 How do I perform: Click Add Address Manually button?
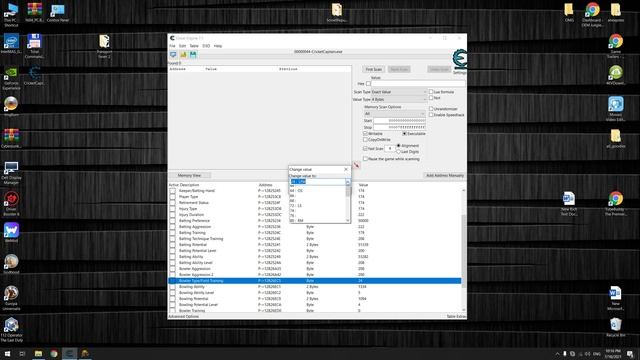point(444,176)
